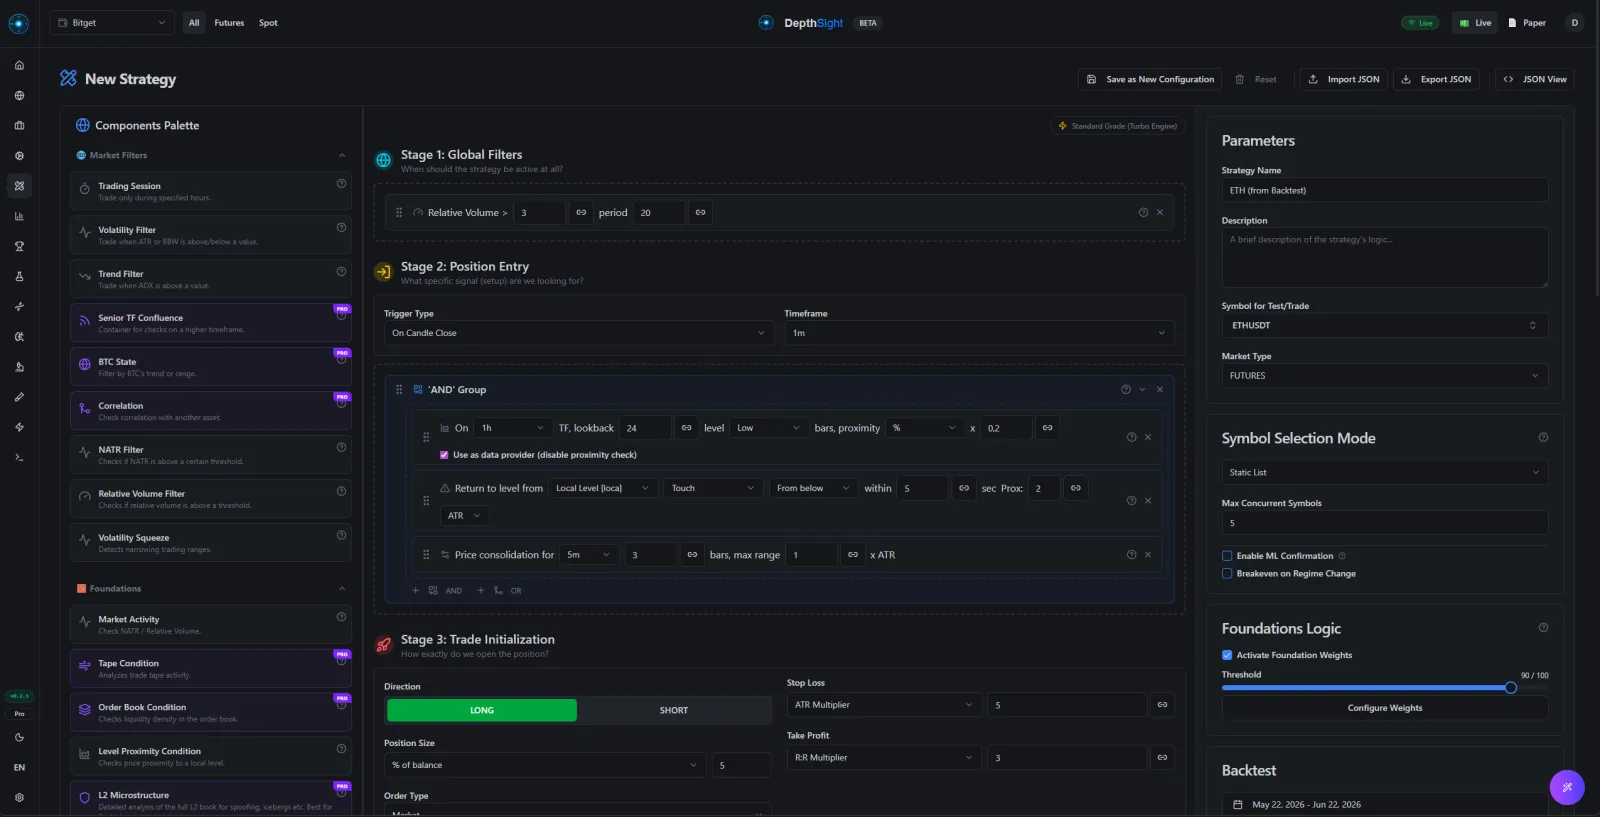Select the Spot market tab
The width and height of the screenshot is (1600, 817).
click(268, 22)
